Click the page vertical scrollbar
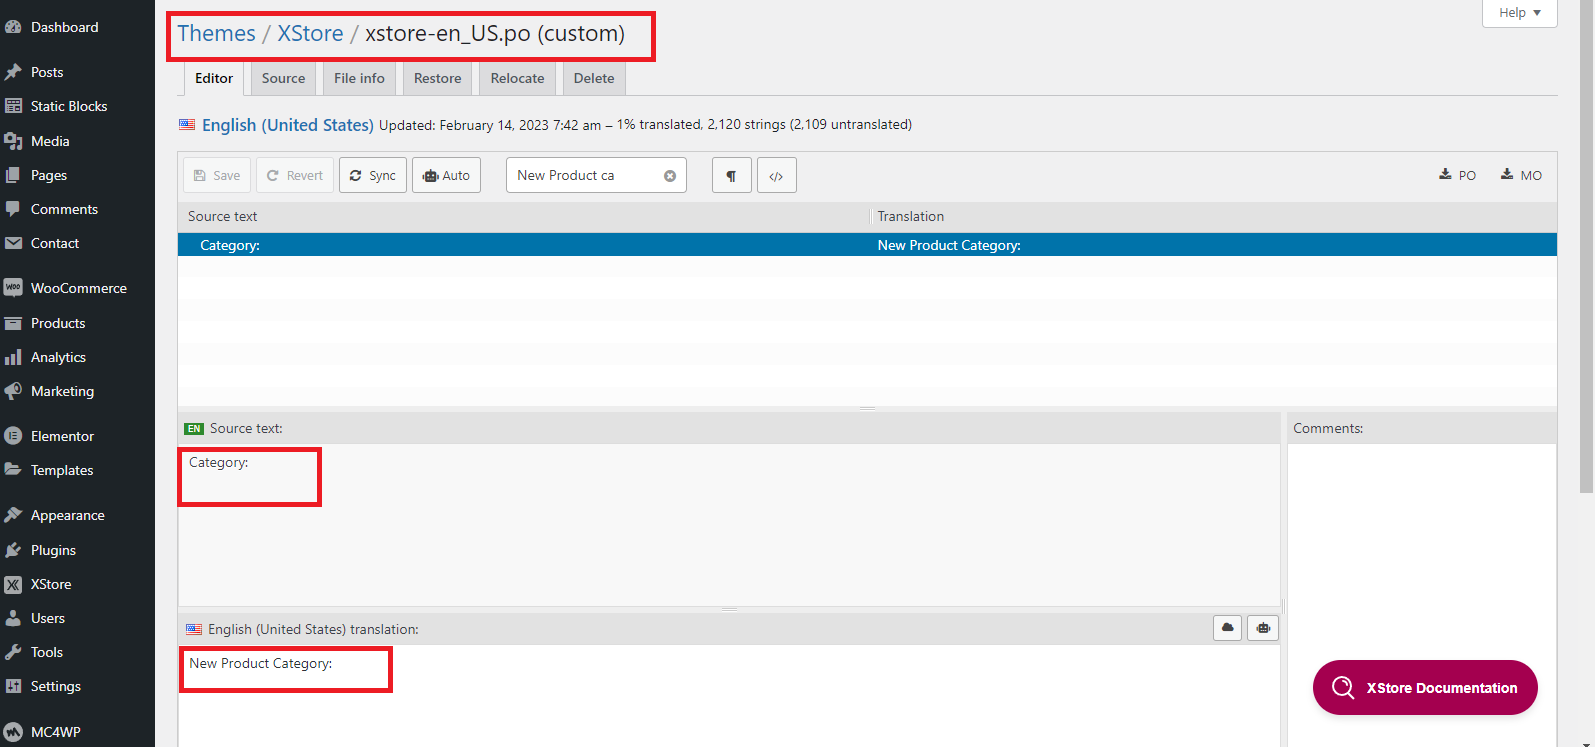Image resolution: width=1595 pixels, height=747 pixels. click(1586, 245)
